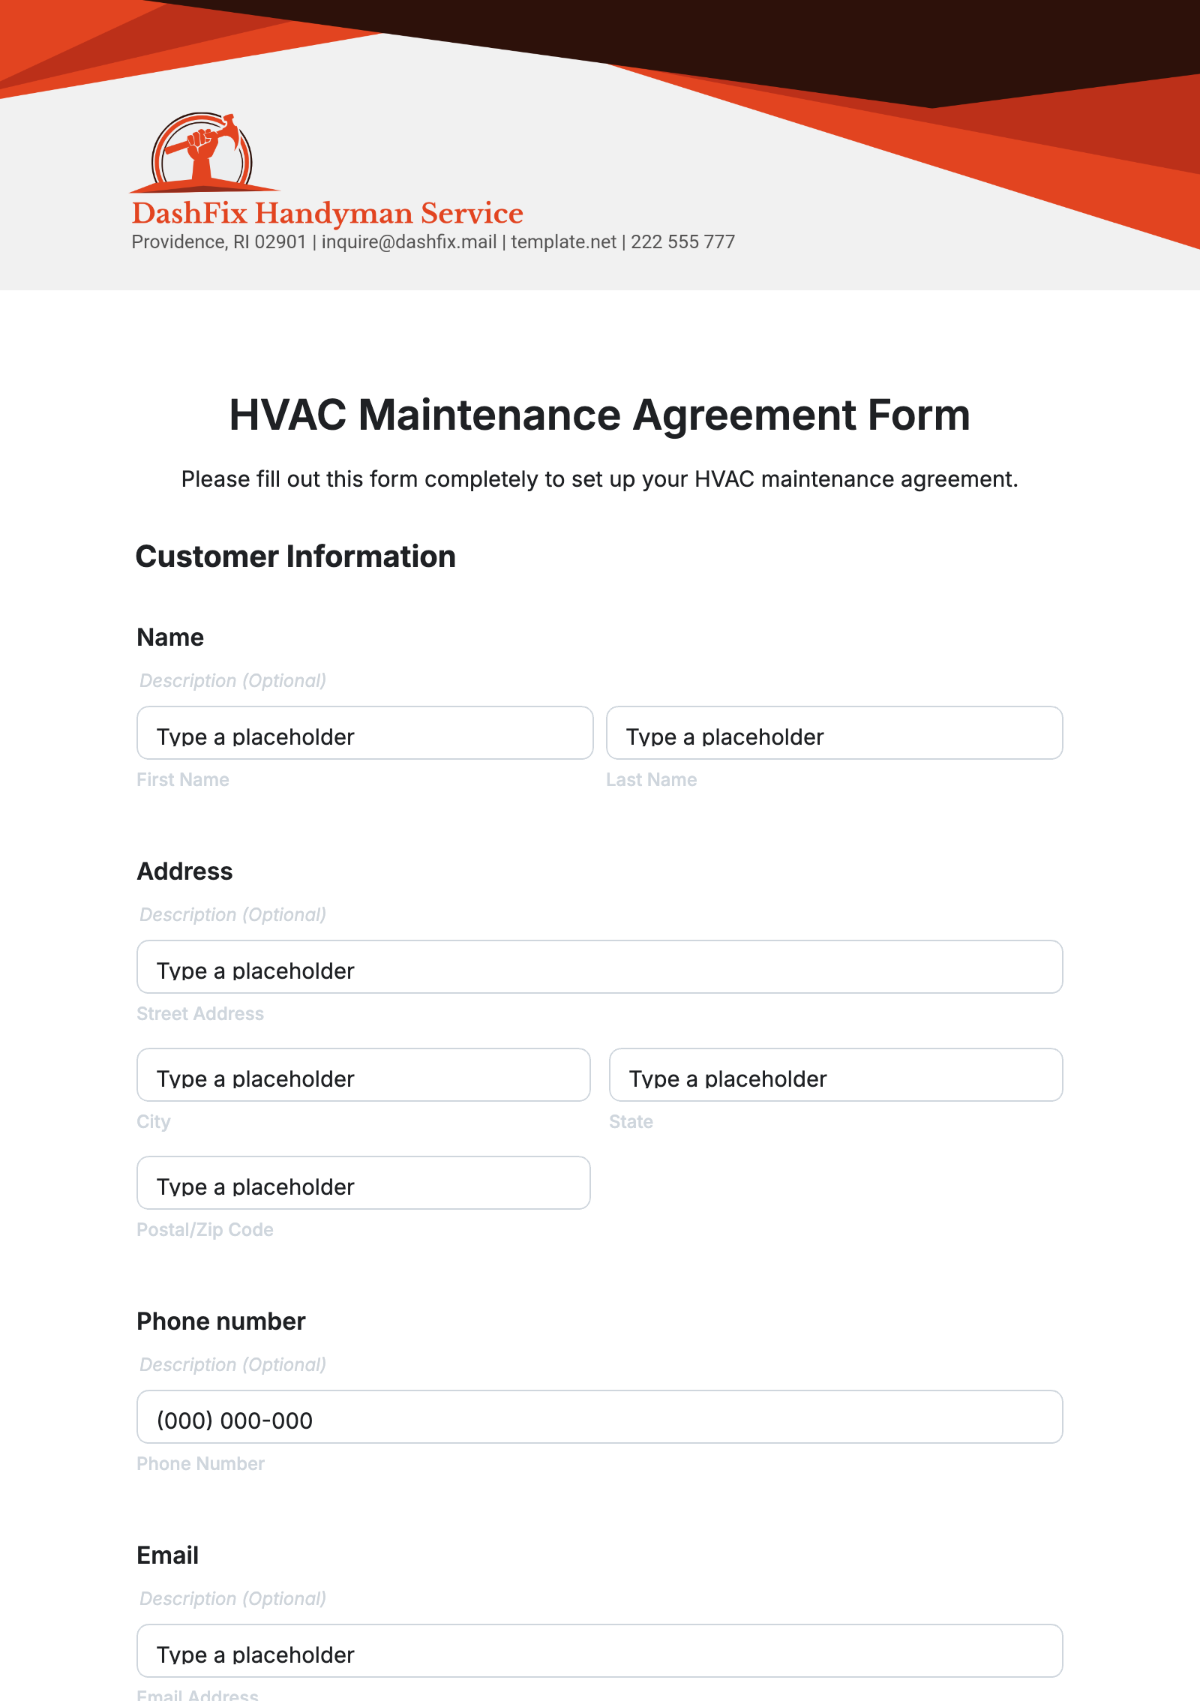Click the 'Please fill out this form completely' instruction
The image size is (1200, 1701).
(600, 480)
